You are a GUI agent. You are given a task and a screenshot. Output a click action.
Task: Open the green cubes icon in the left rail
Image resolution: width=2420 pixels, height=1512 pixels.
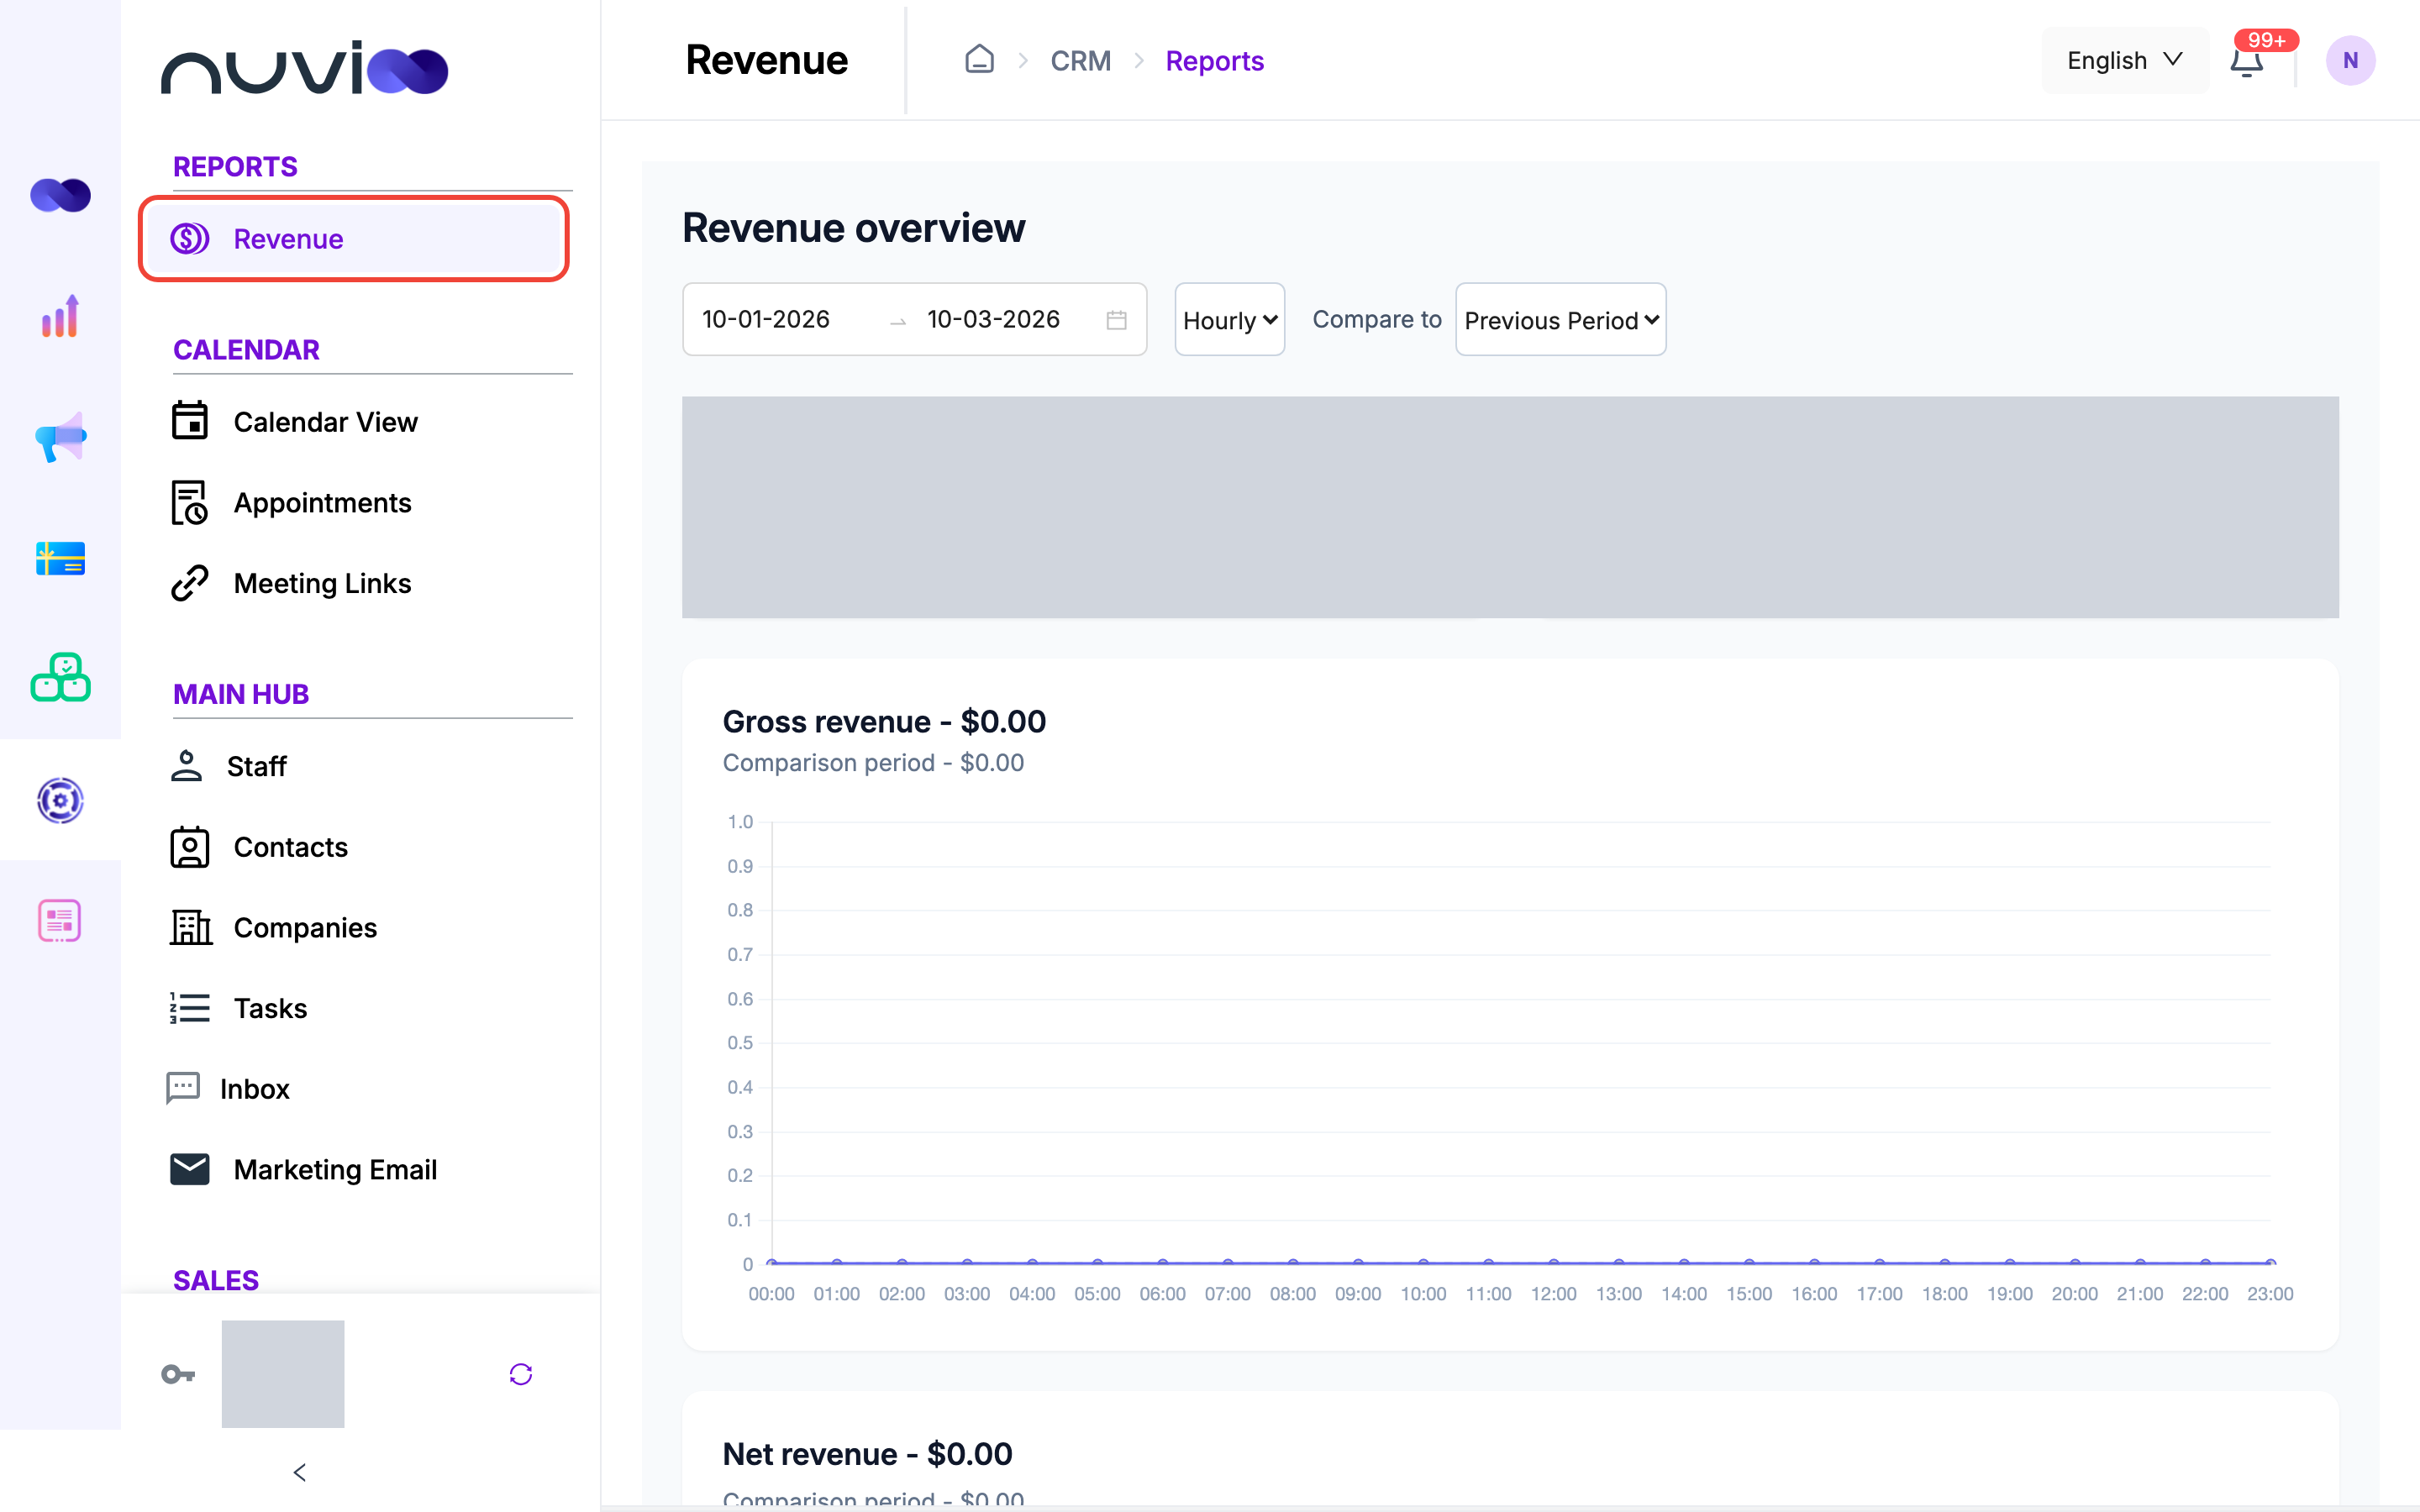(x=60, y=678)
